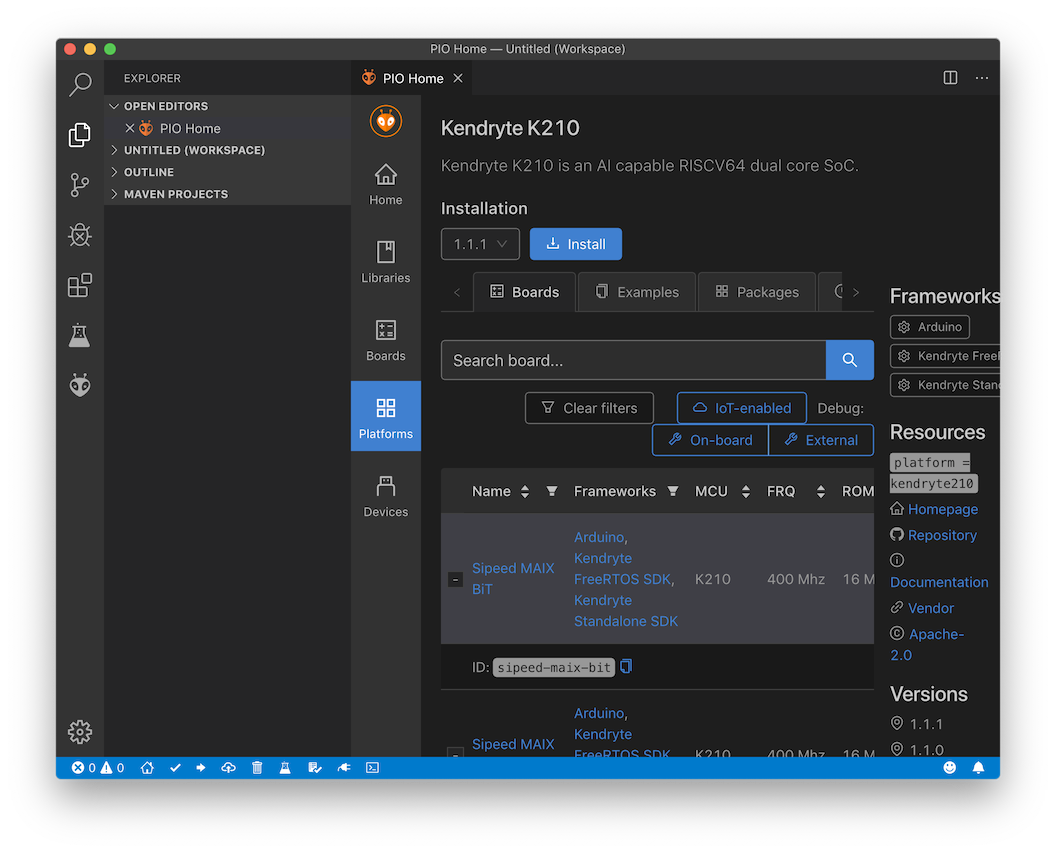Open the Run and Debug view

point(80,235)
